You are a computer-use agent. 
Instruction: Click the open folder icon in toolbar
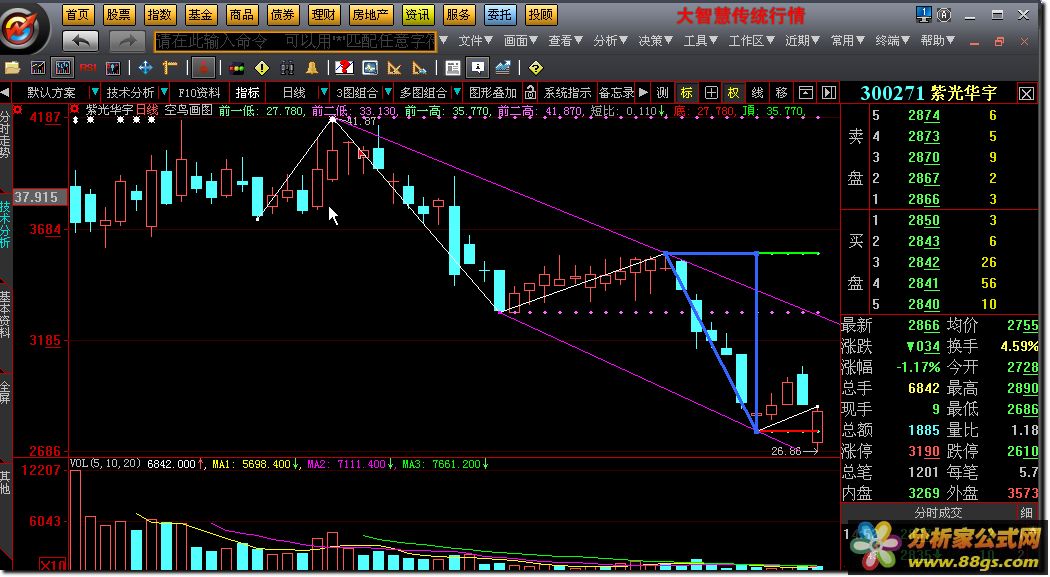click(x=13, y=68)
